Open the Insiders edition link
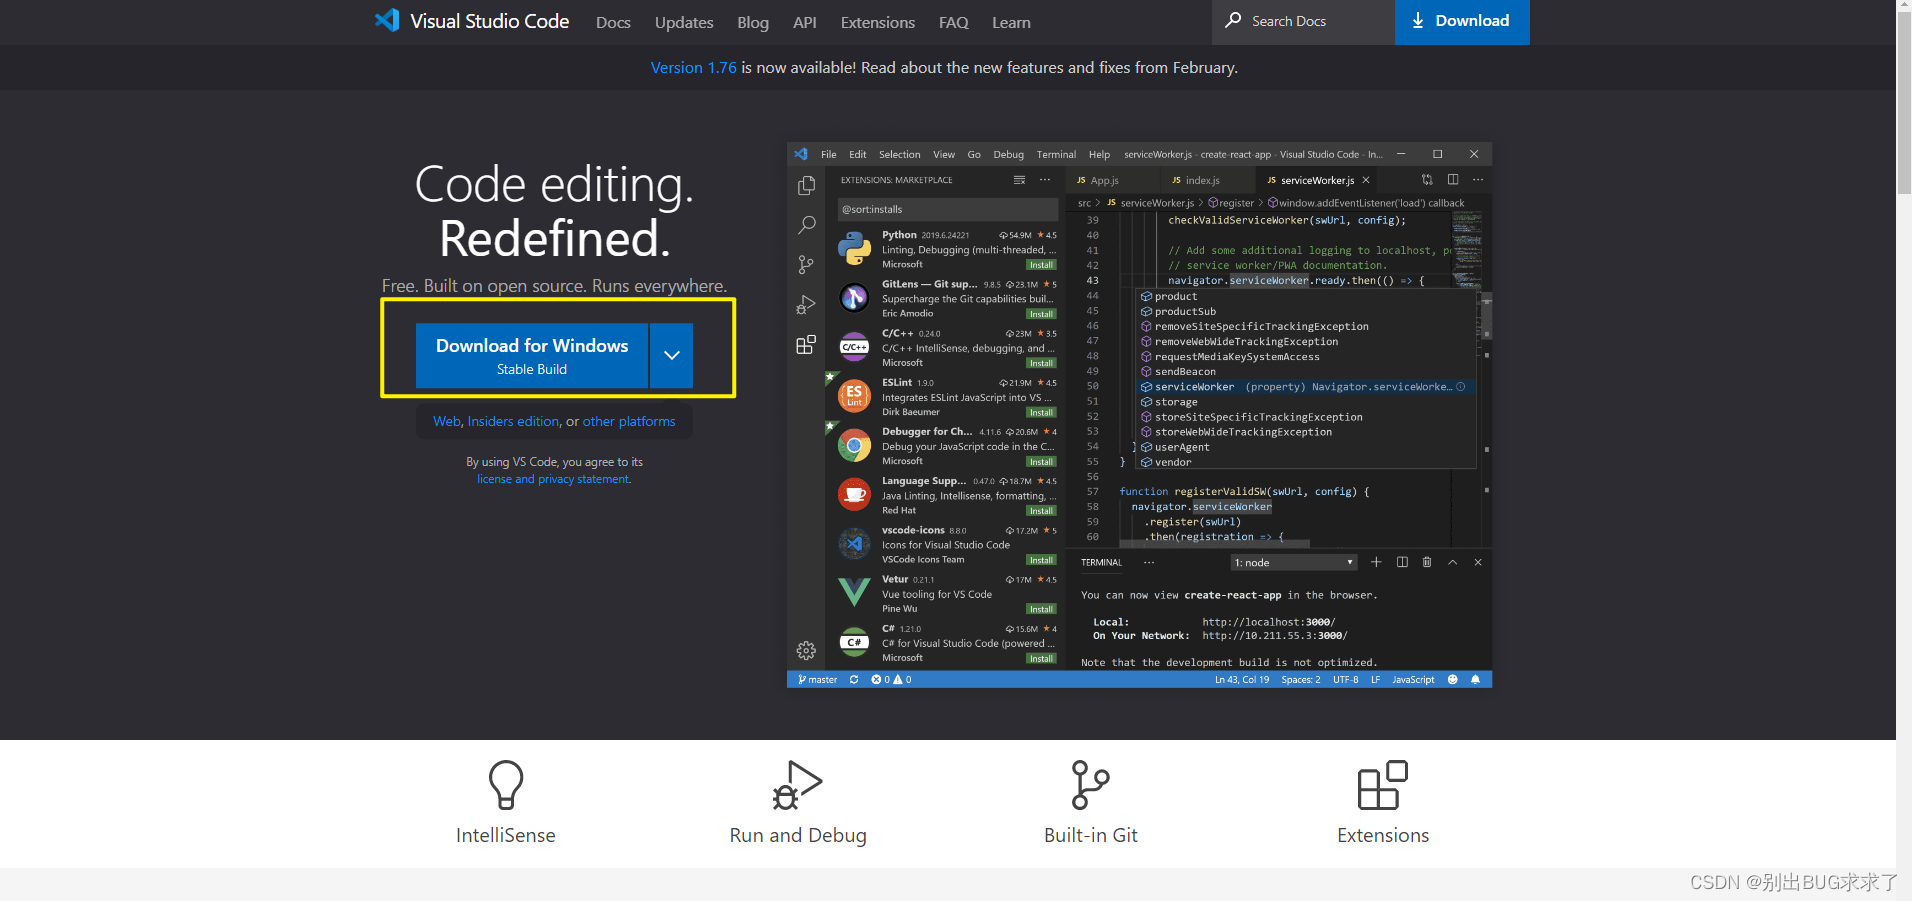The height and width of the screenshot is (901, 1912). click(513, 421)
